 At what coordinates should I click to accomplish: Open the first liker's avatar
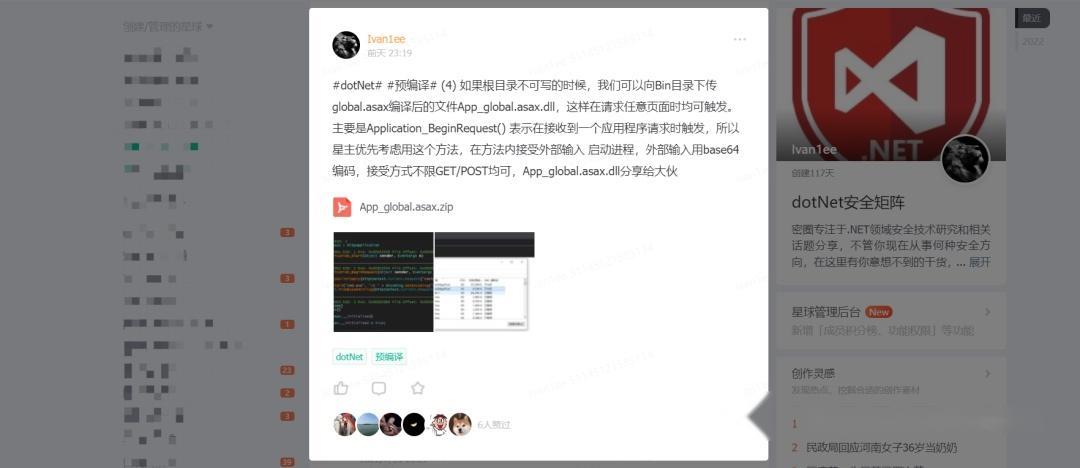point(344,425)
